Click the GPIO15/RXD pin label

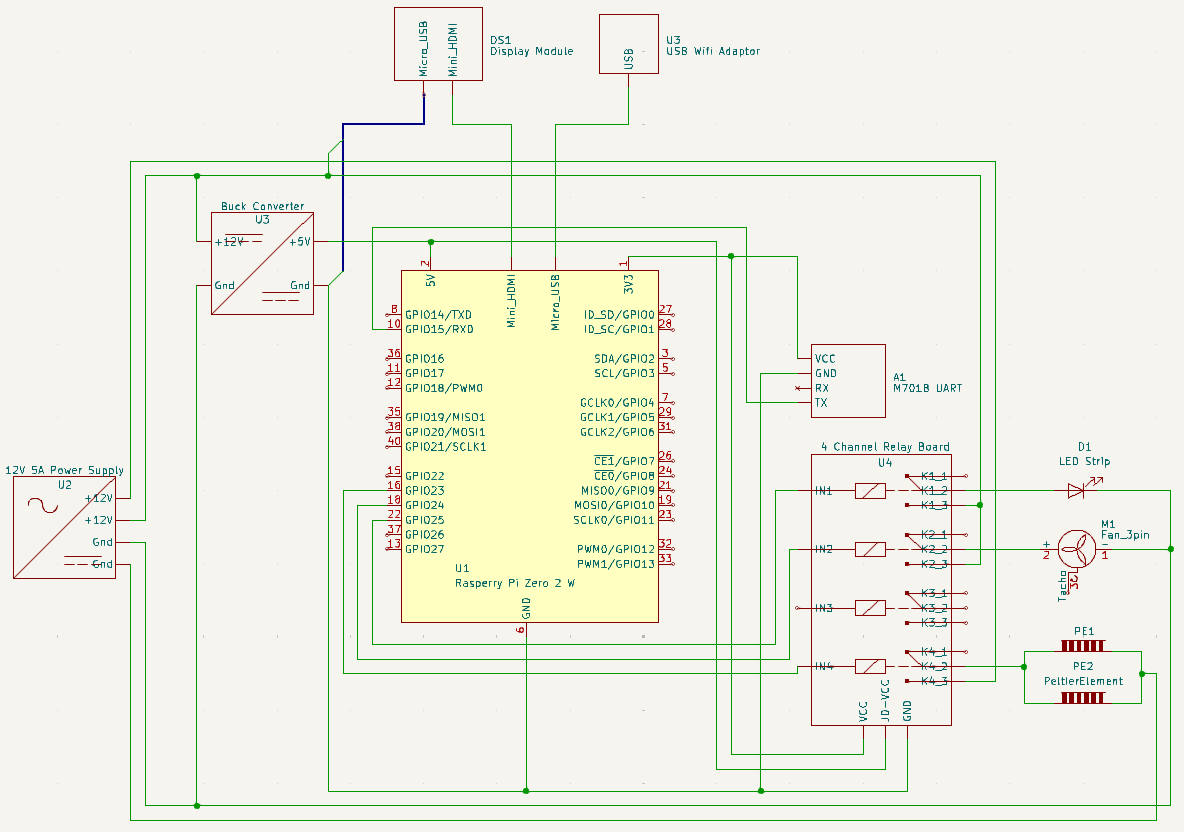pyautogui.click(x=439, y=329)
